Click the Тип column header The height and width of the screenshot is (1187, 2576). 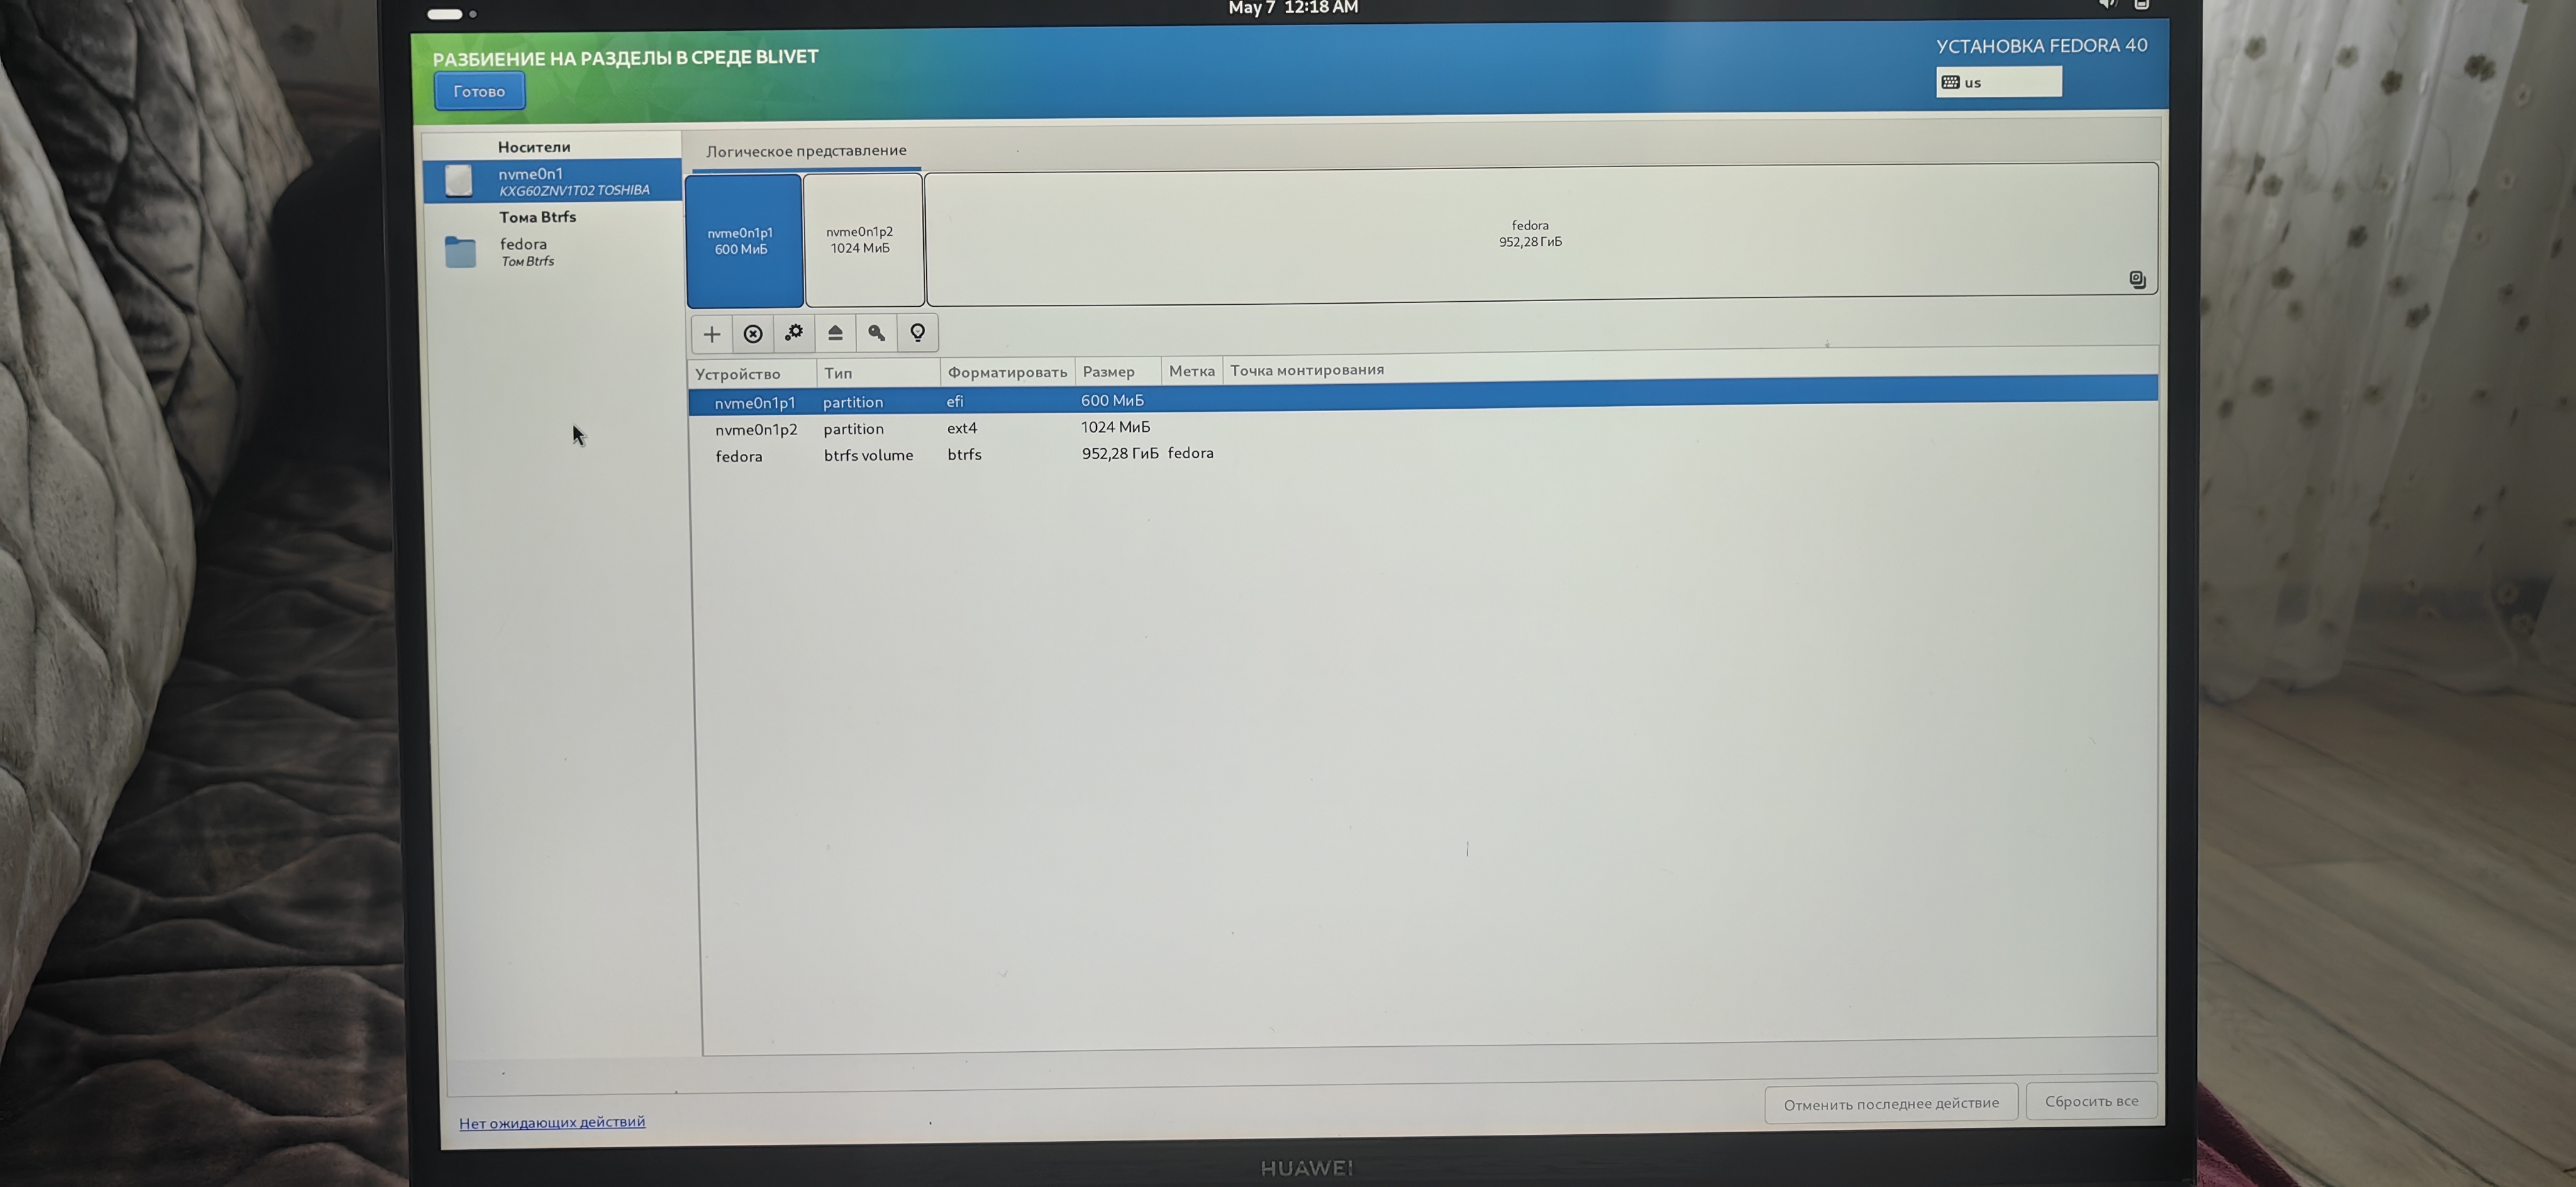pos(878,373)
